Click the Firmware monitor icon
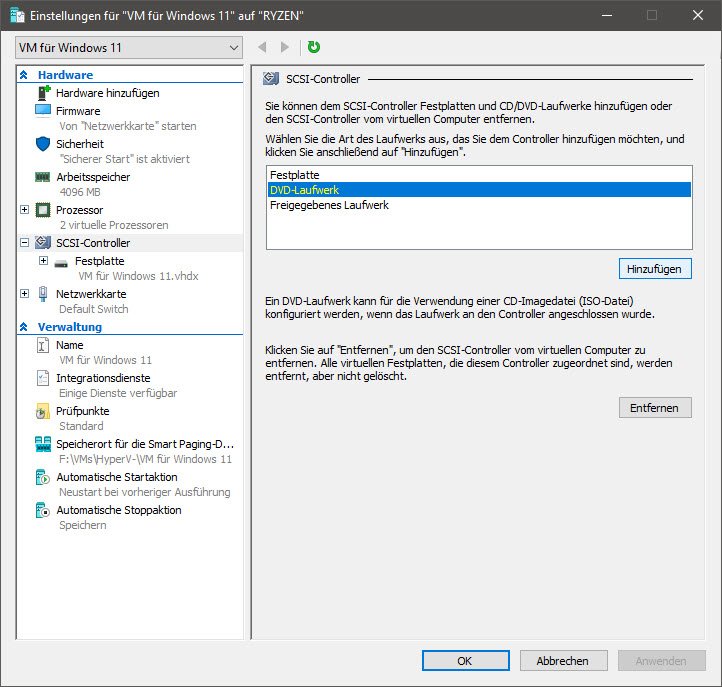 click(x=43, y=110)
